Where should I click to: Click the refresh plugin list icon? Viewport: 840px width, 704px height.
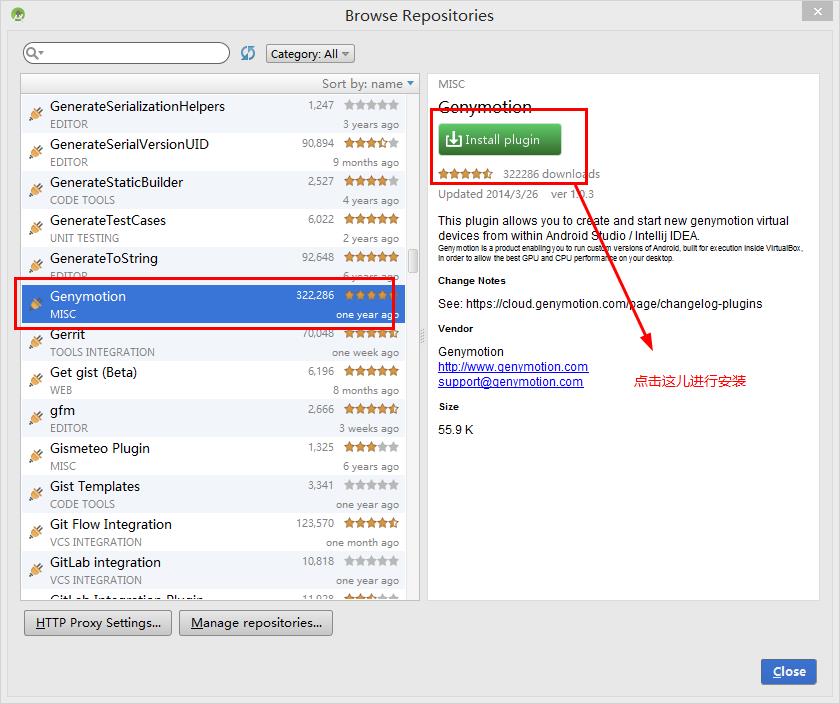tap(248, 53)
